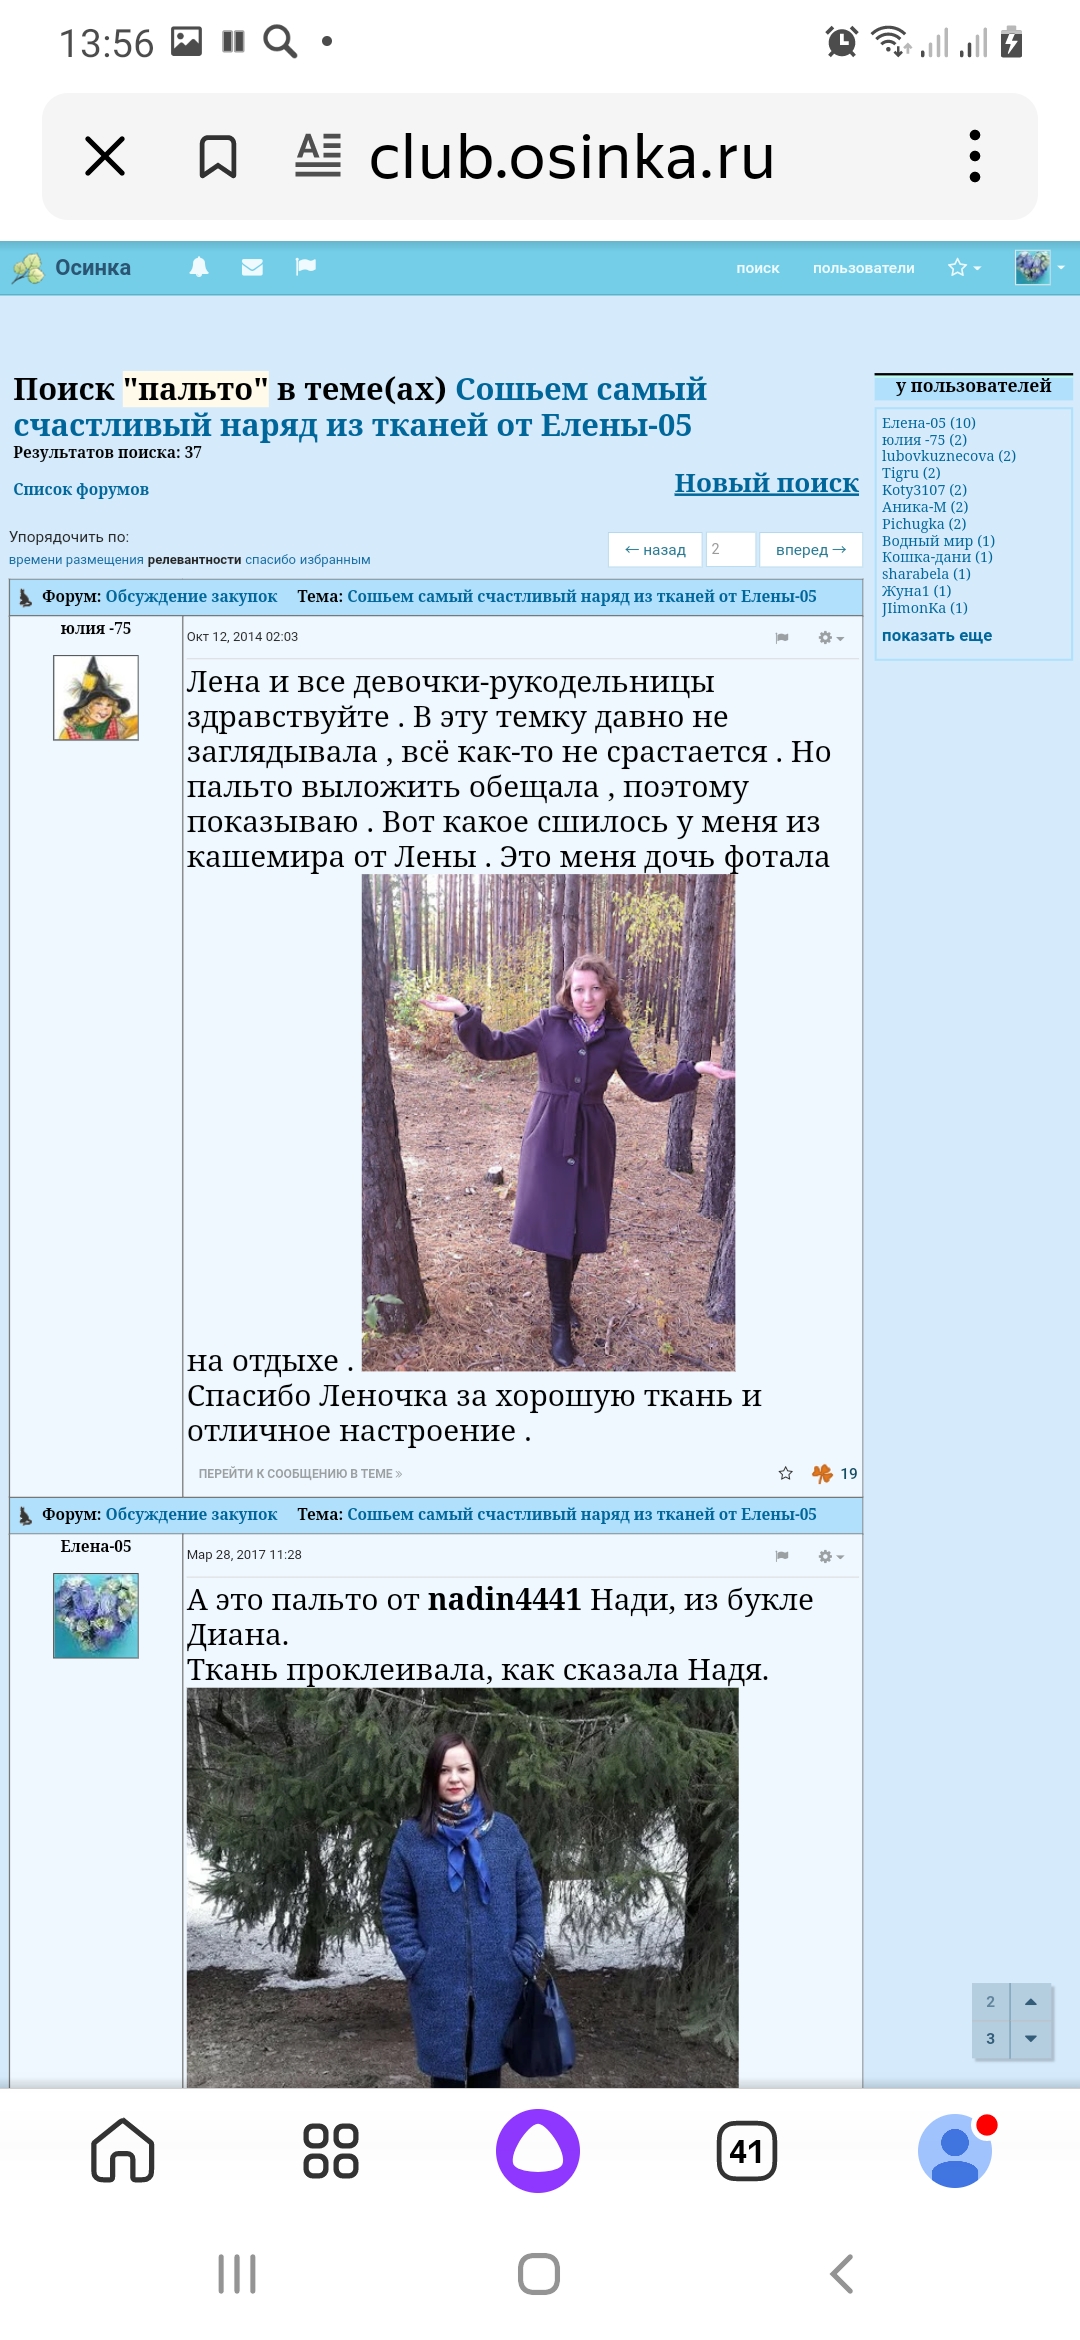Open notifications bell in forum header

pos(199,267)
